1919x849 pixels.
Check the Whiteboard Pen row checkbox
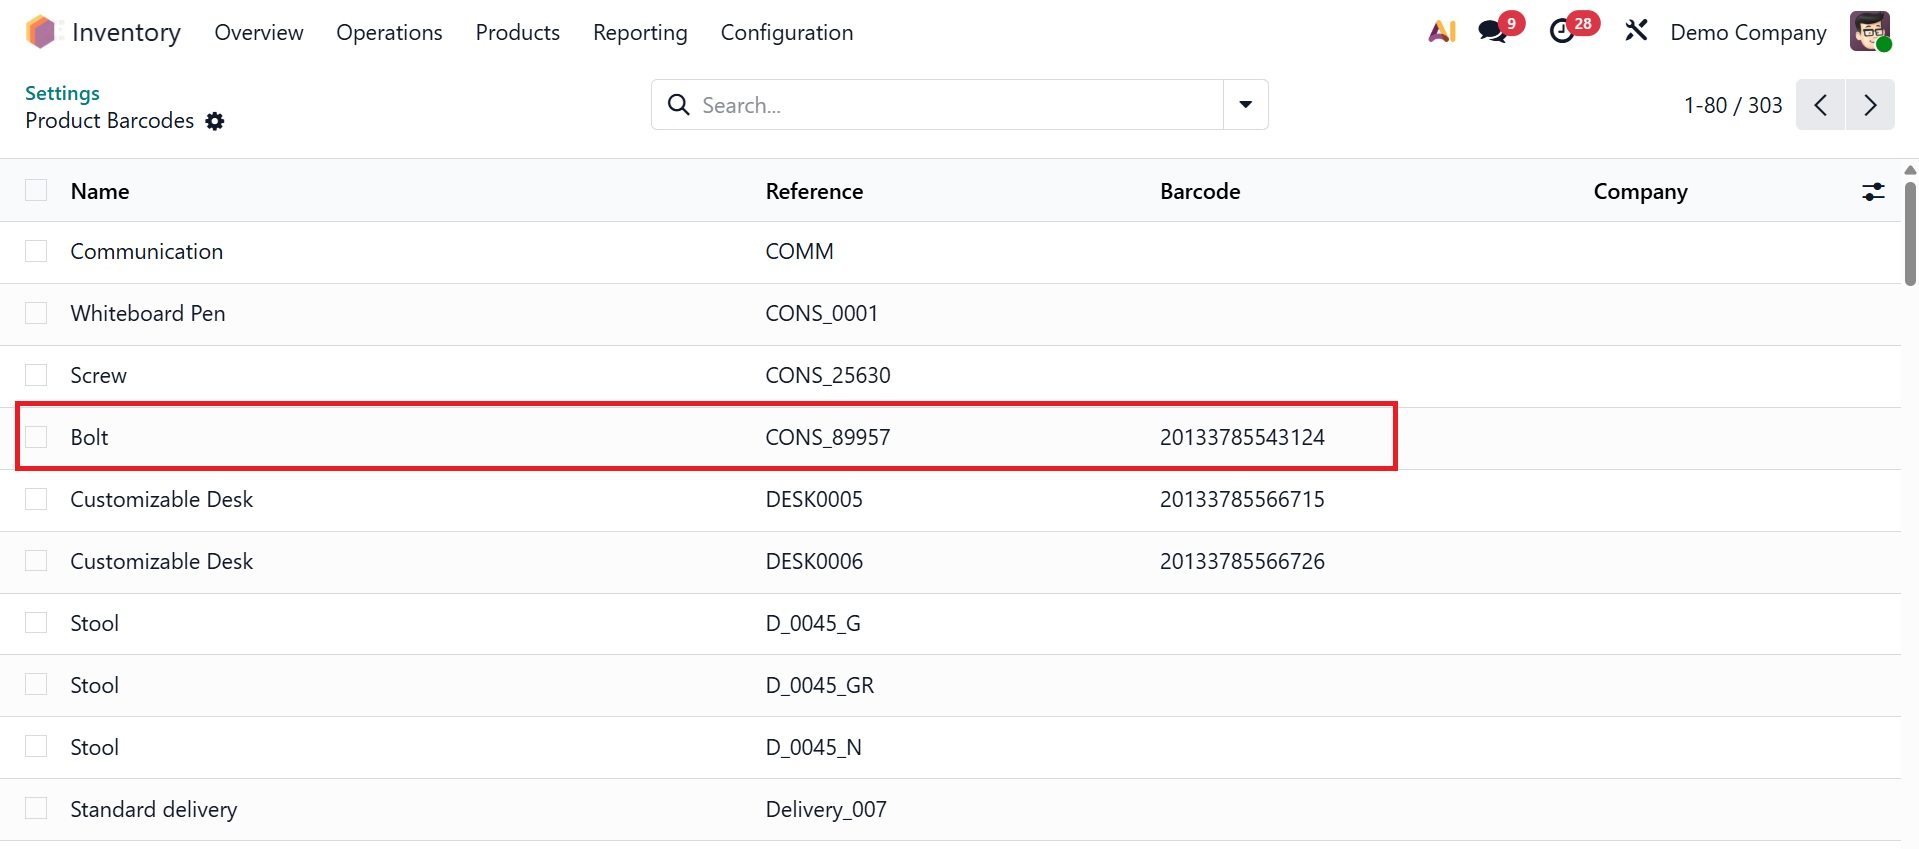pyautogui.click(x=36, y=313)
